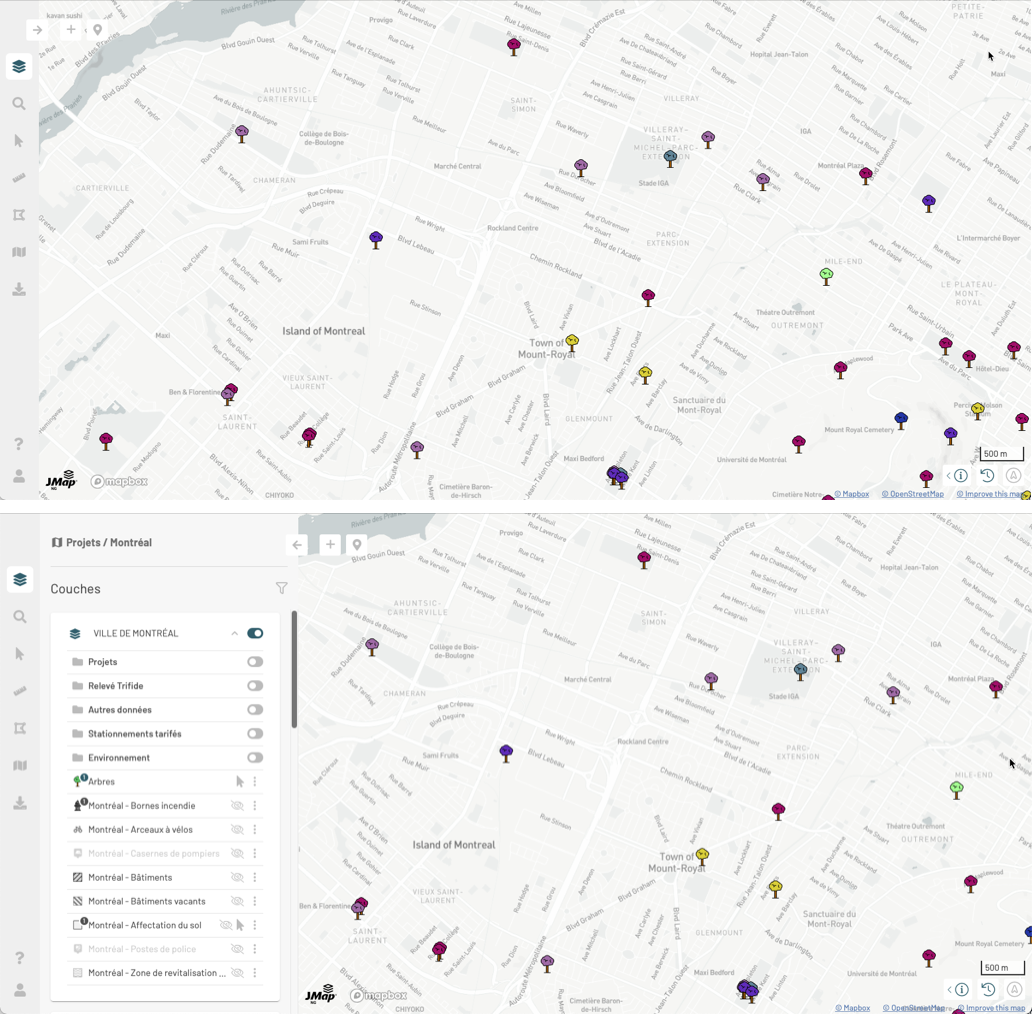Click selection cursor on Affectation du sol
The width and height of the screenshot is (1032, 1014).
click(240, 926)
